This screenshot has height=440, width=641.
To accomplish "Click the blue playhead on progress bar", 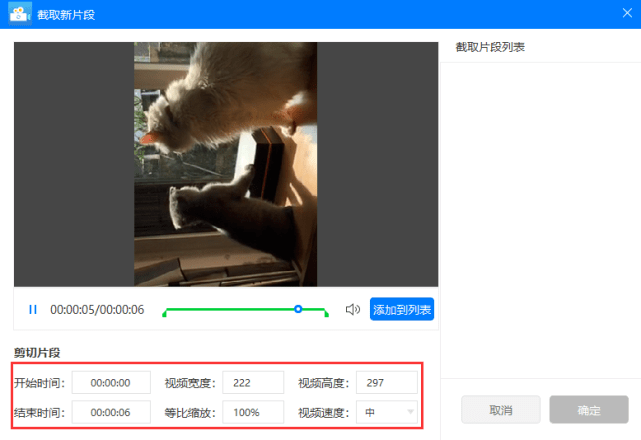I will tap(298, 309).
